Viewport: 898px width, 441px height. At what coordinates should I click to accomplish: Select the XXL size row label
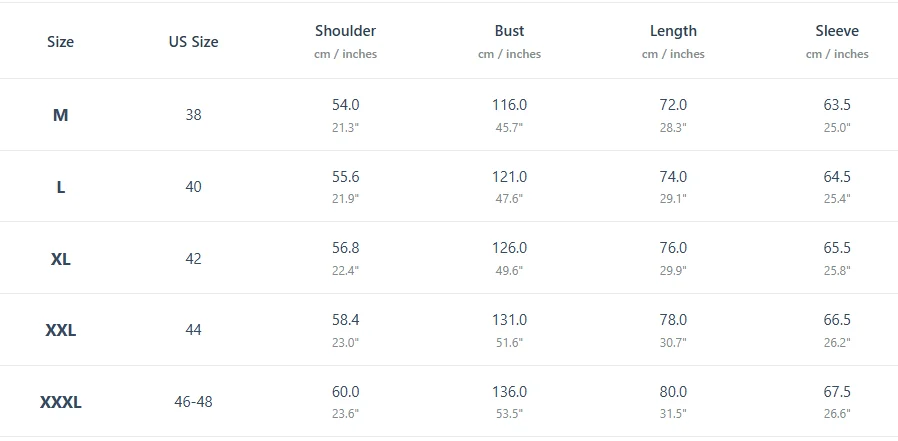pos(60,331)
